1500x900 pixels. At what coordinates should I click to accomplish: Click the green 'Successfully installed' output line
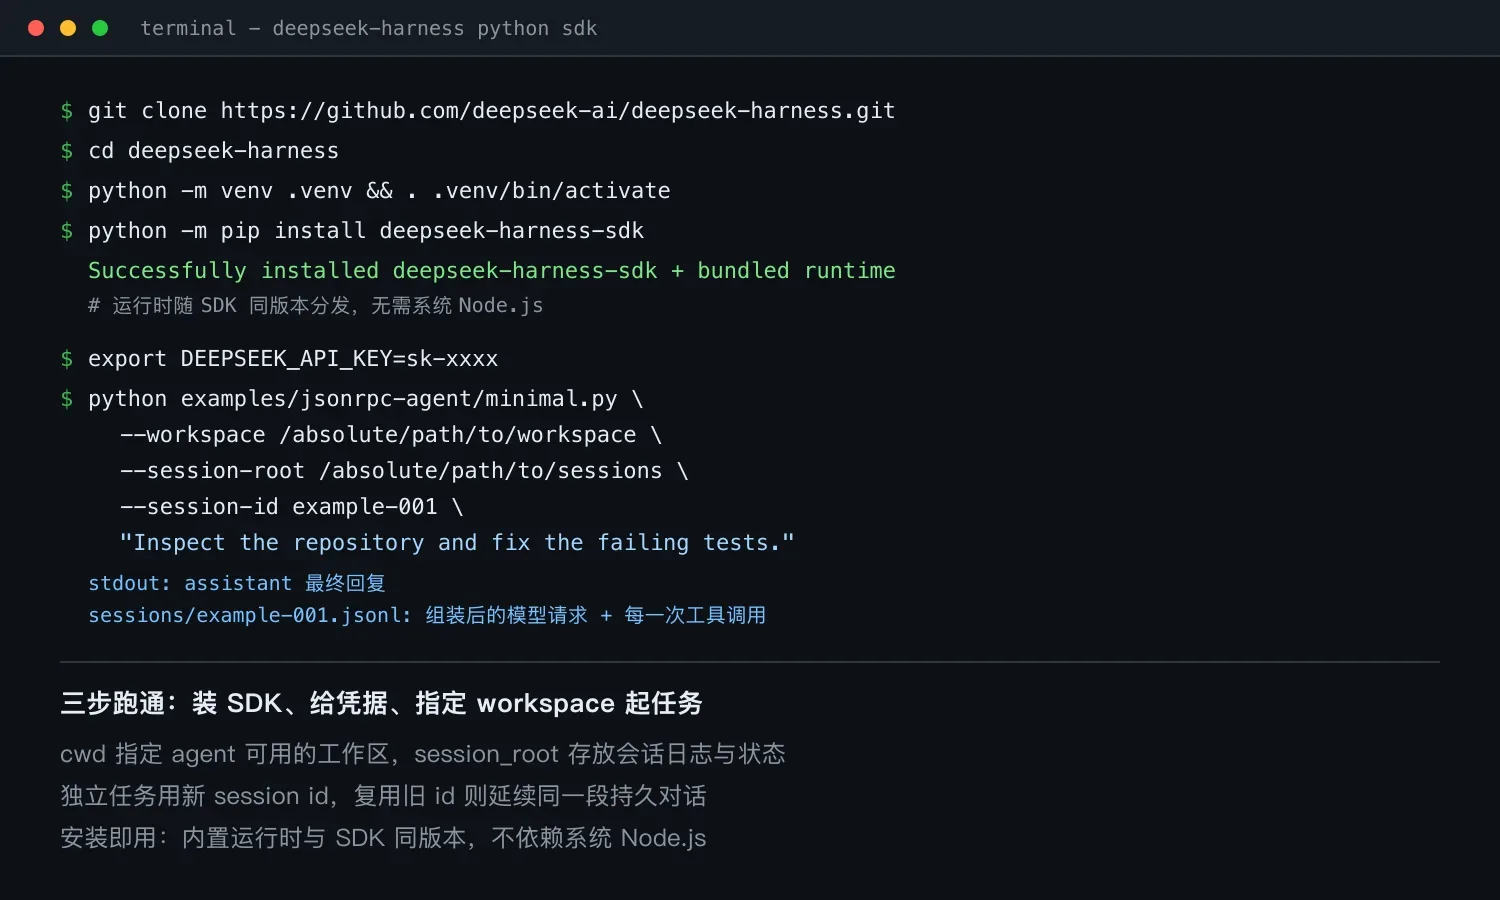click(x=492, y=271)
